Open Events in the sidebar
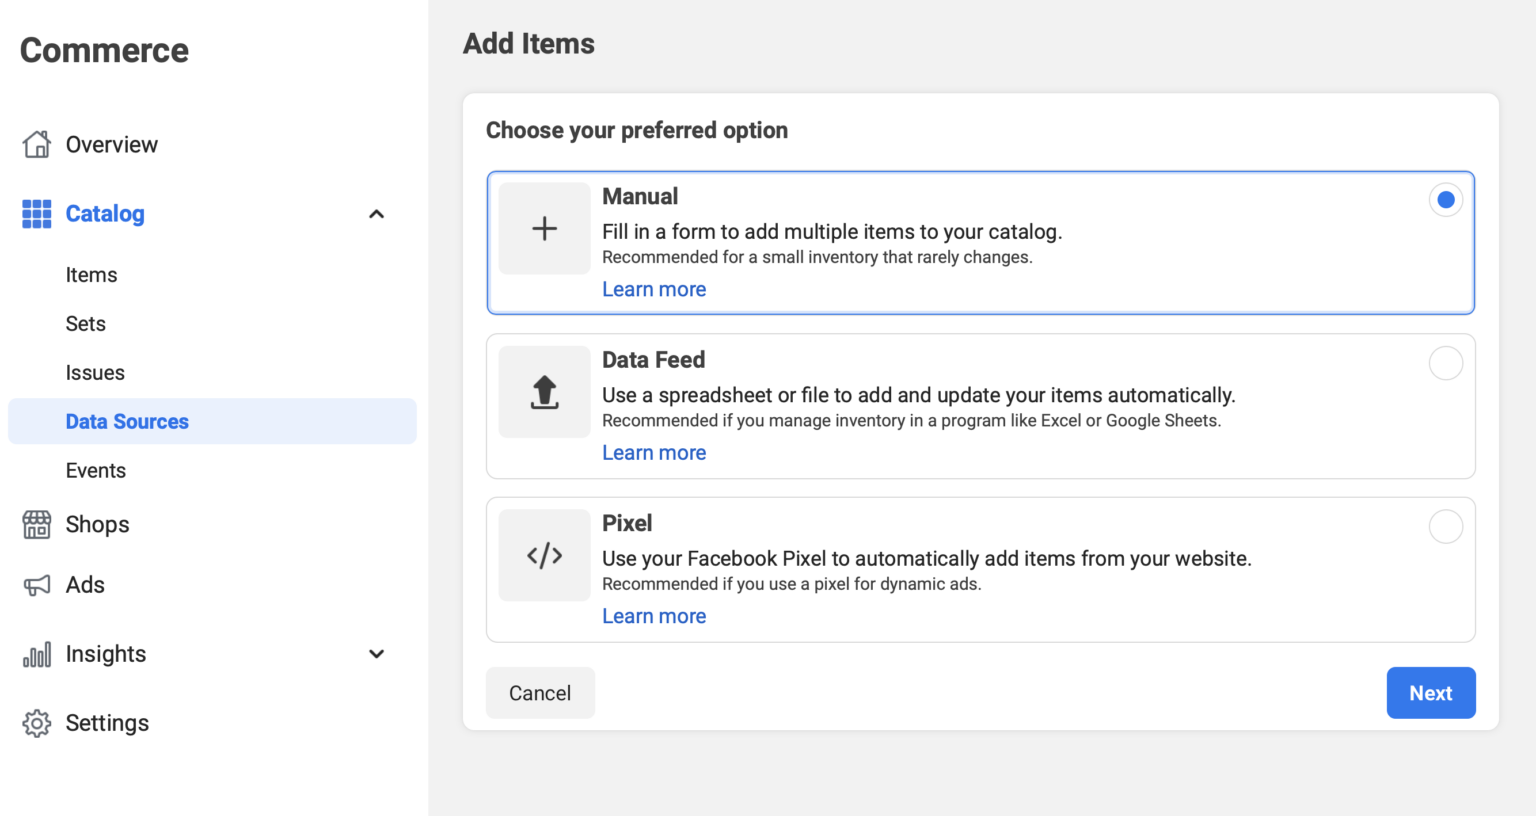 96,471
